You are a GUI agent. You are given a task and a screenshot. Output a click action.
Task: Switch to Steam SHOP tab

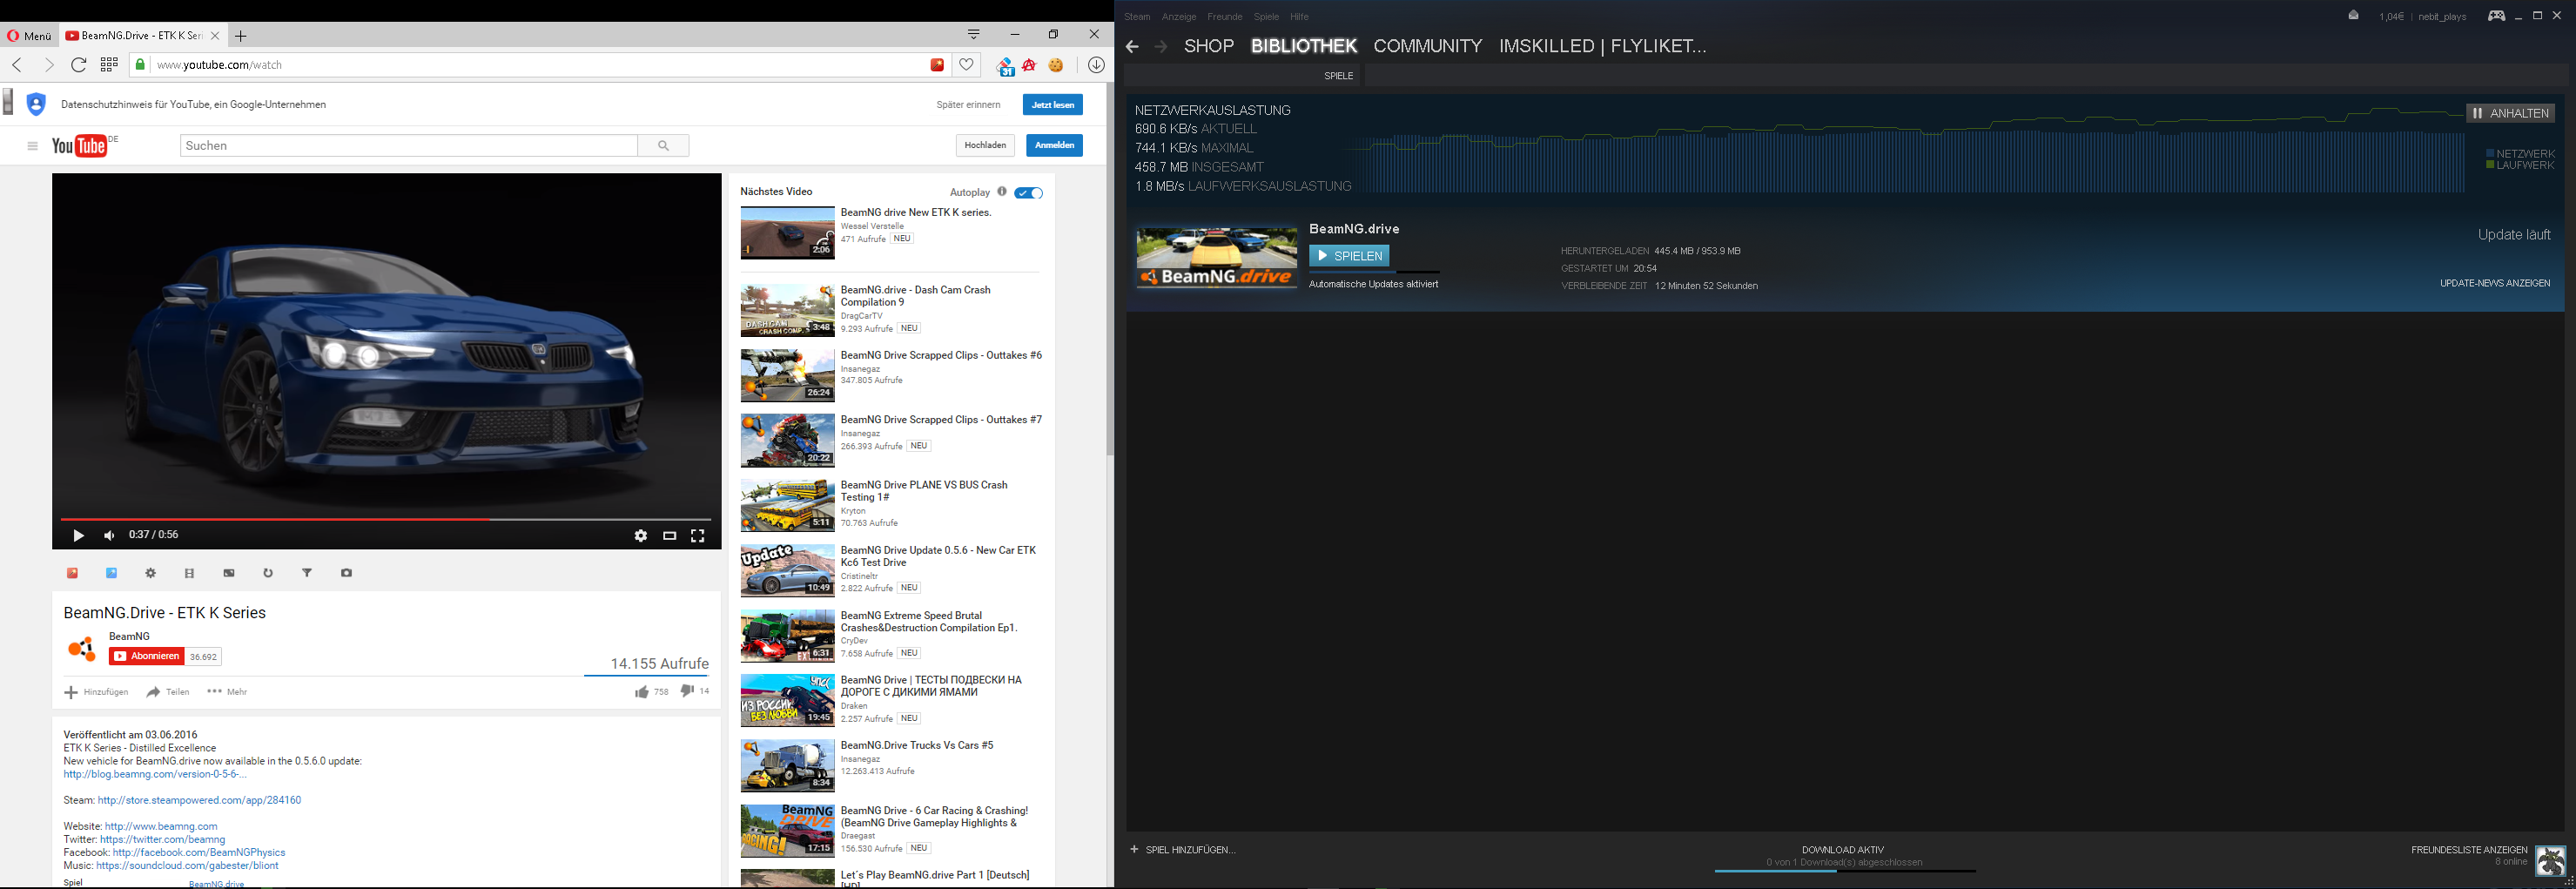[x=1209, y=46]
